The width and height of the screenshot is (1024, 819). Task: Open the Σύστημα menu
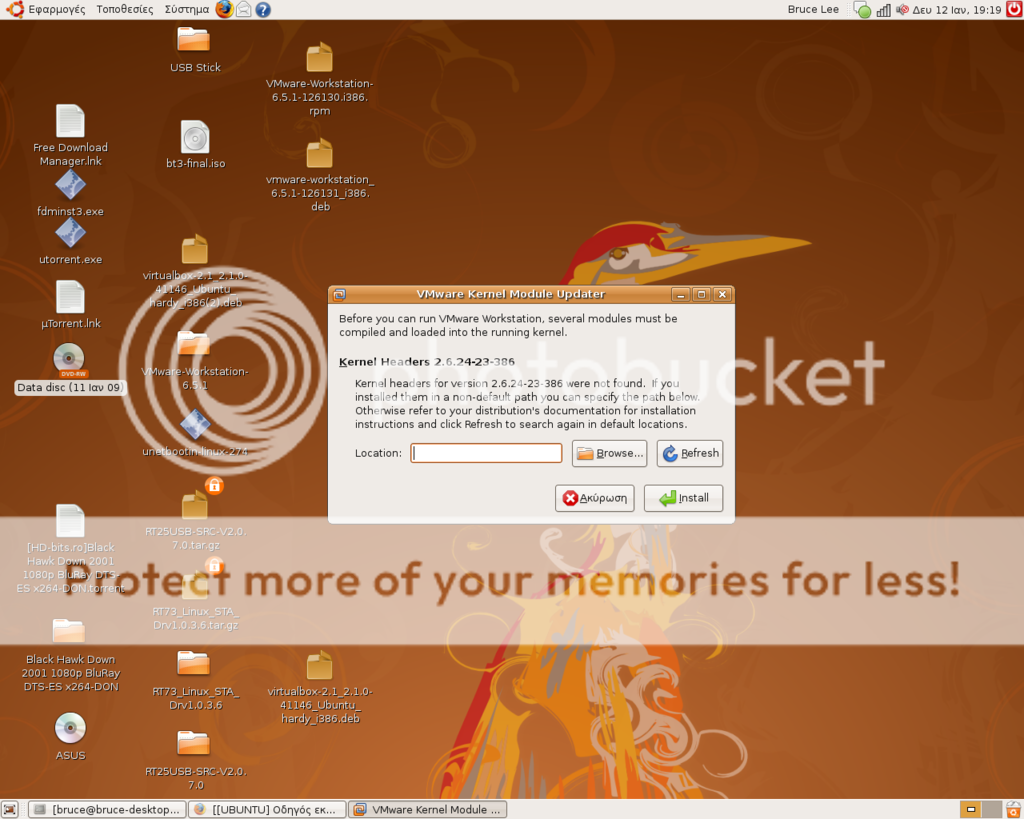point(187,9)
